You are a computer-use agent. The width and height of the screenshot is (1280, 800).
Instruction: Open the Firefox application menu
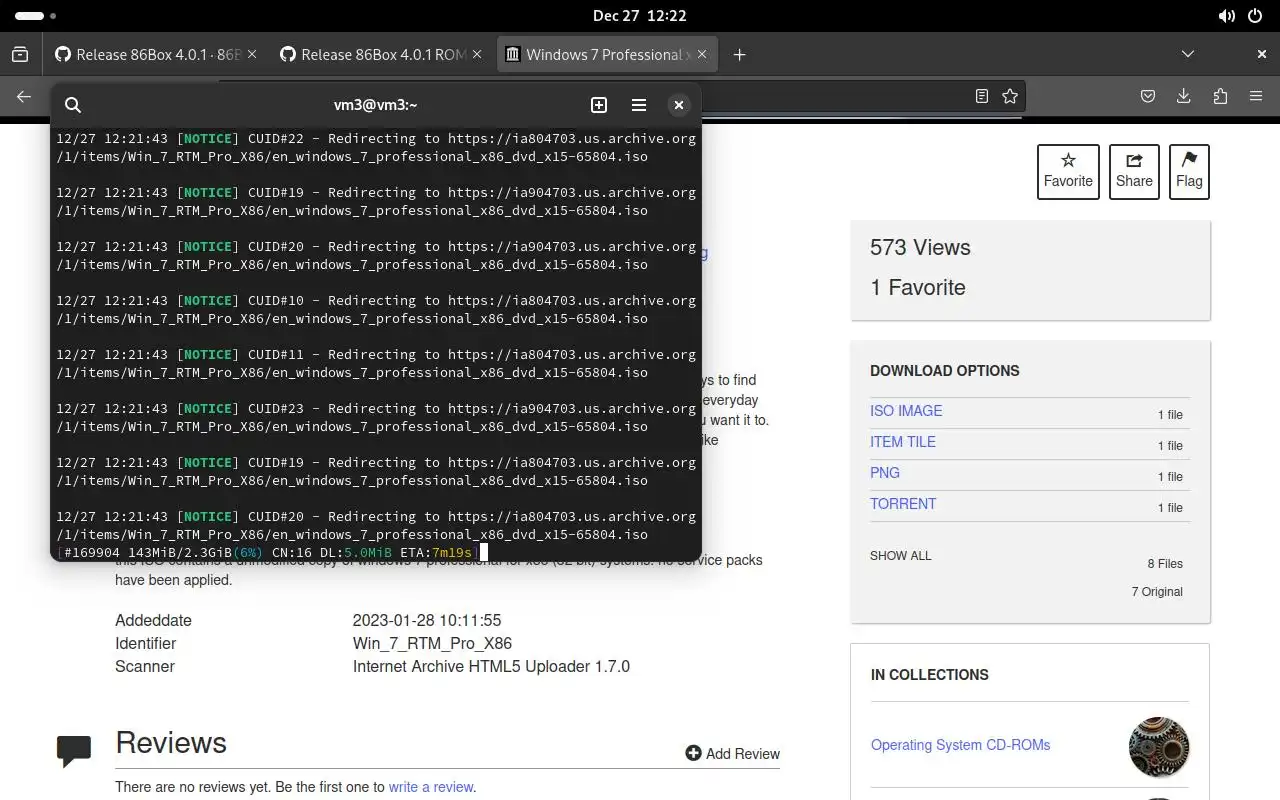pos(1256,96)
